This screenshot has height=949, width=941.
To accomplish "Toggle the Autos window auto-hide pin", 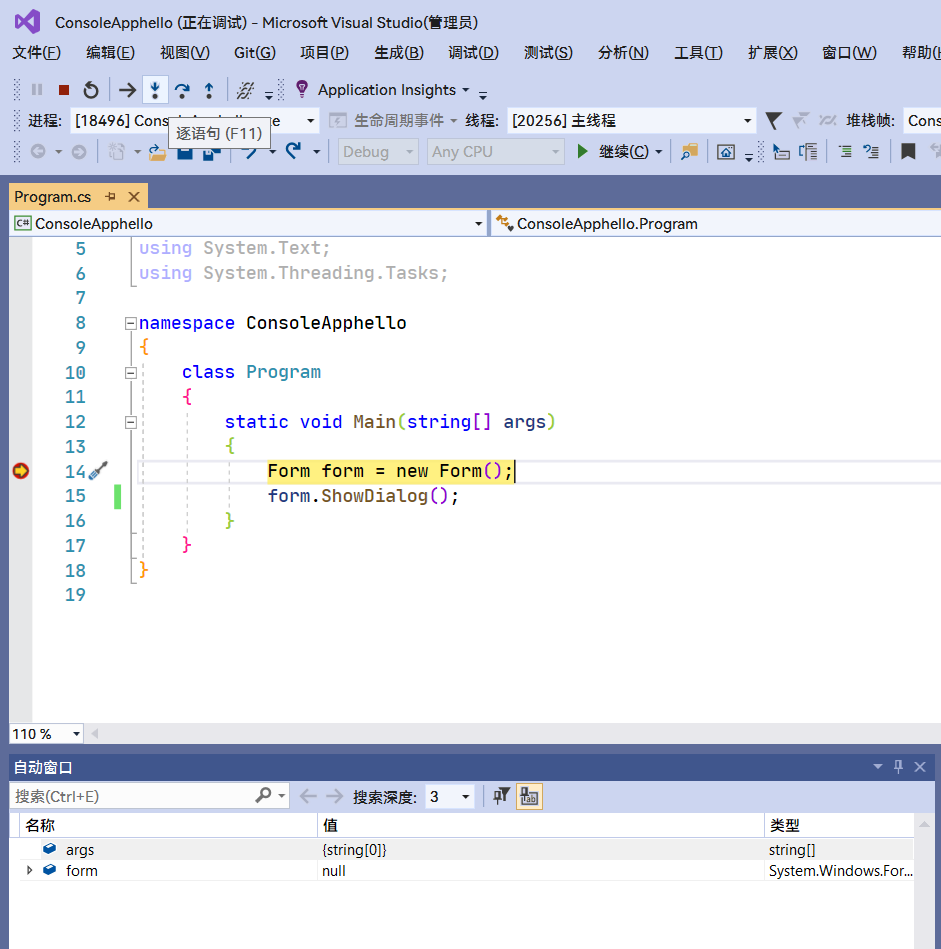I will point(899,767).
